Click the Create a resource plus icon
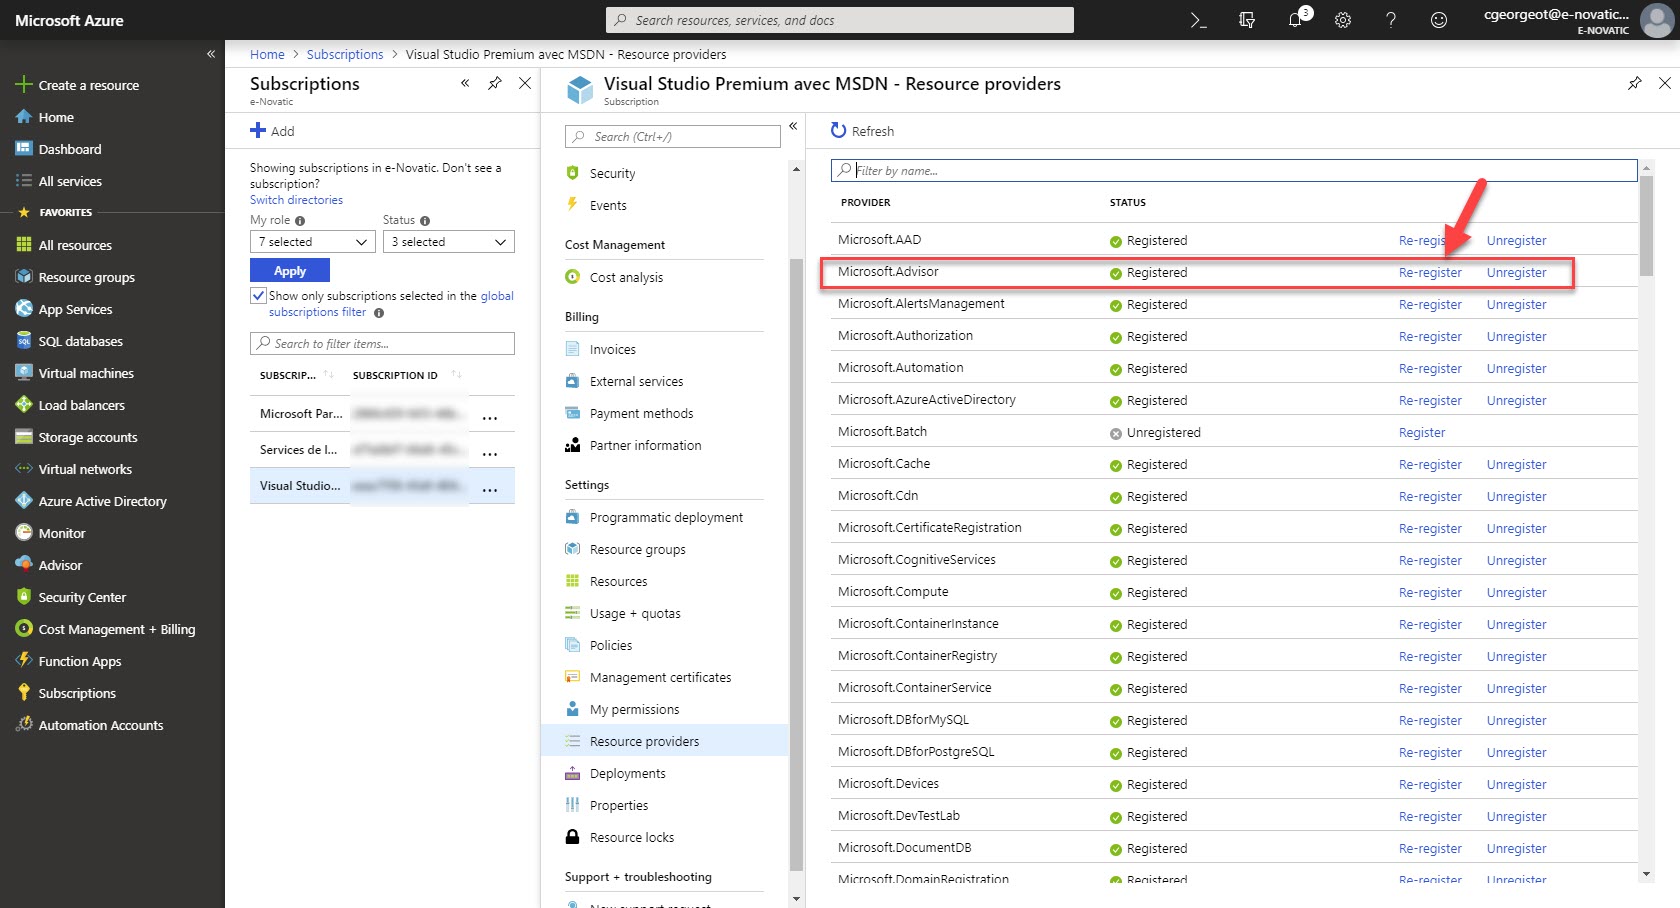The height and width of the screenshot is (908, 1680). tap(23, 85)
